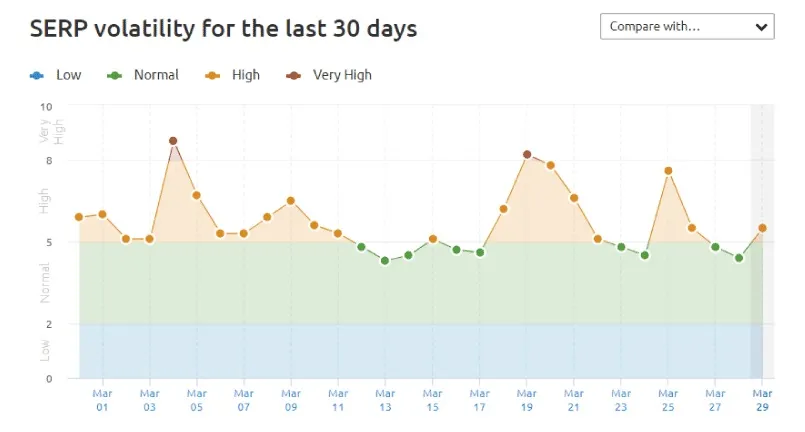
Task: Click the orange High legend marker icon
Action: (x=212, y=75)
